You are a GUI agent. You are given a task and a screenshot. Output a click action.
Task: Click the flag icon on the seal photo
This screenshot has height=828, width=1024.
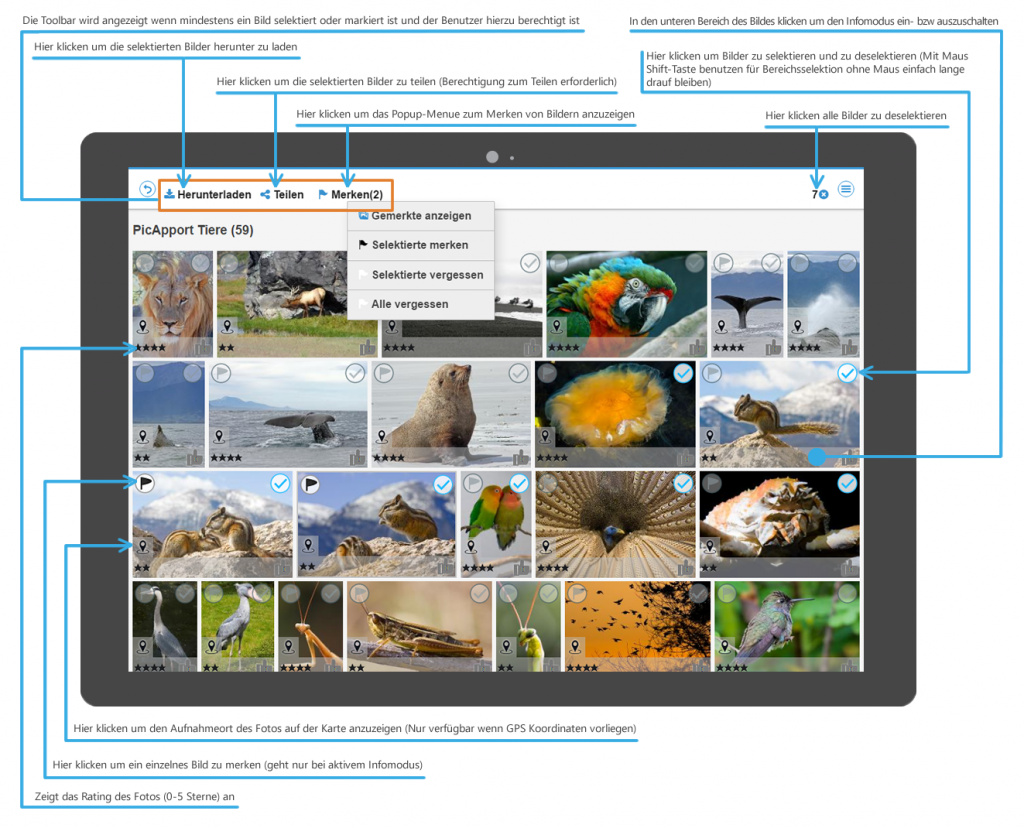383,373
